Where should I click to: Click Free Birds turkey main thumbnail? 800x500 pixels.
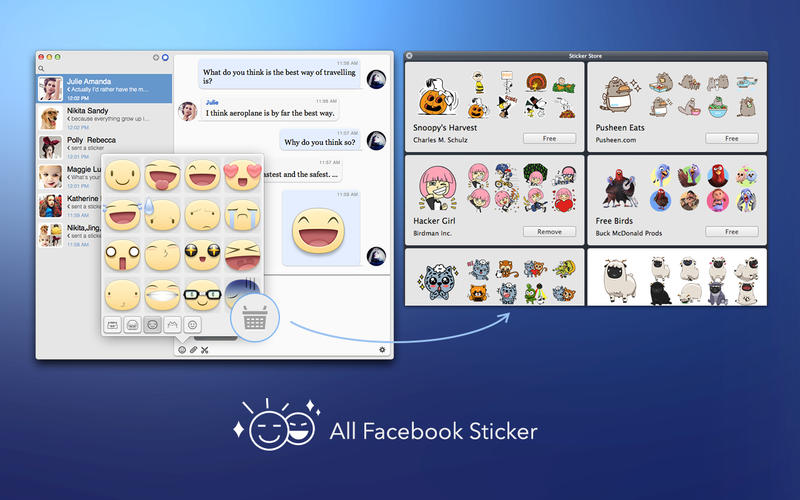(x=619, y=188)
